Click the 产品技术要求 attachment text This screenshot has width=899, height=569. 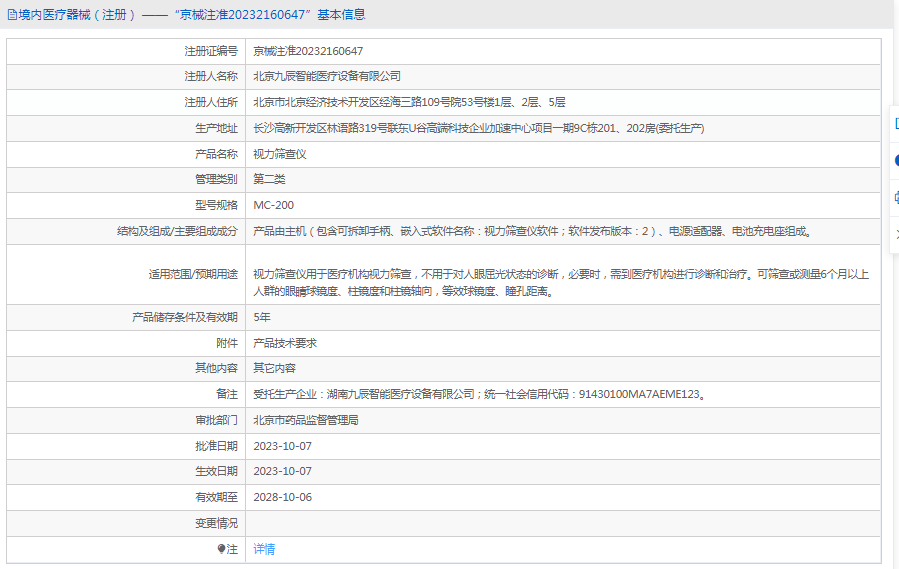(x=285, y=343)
